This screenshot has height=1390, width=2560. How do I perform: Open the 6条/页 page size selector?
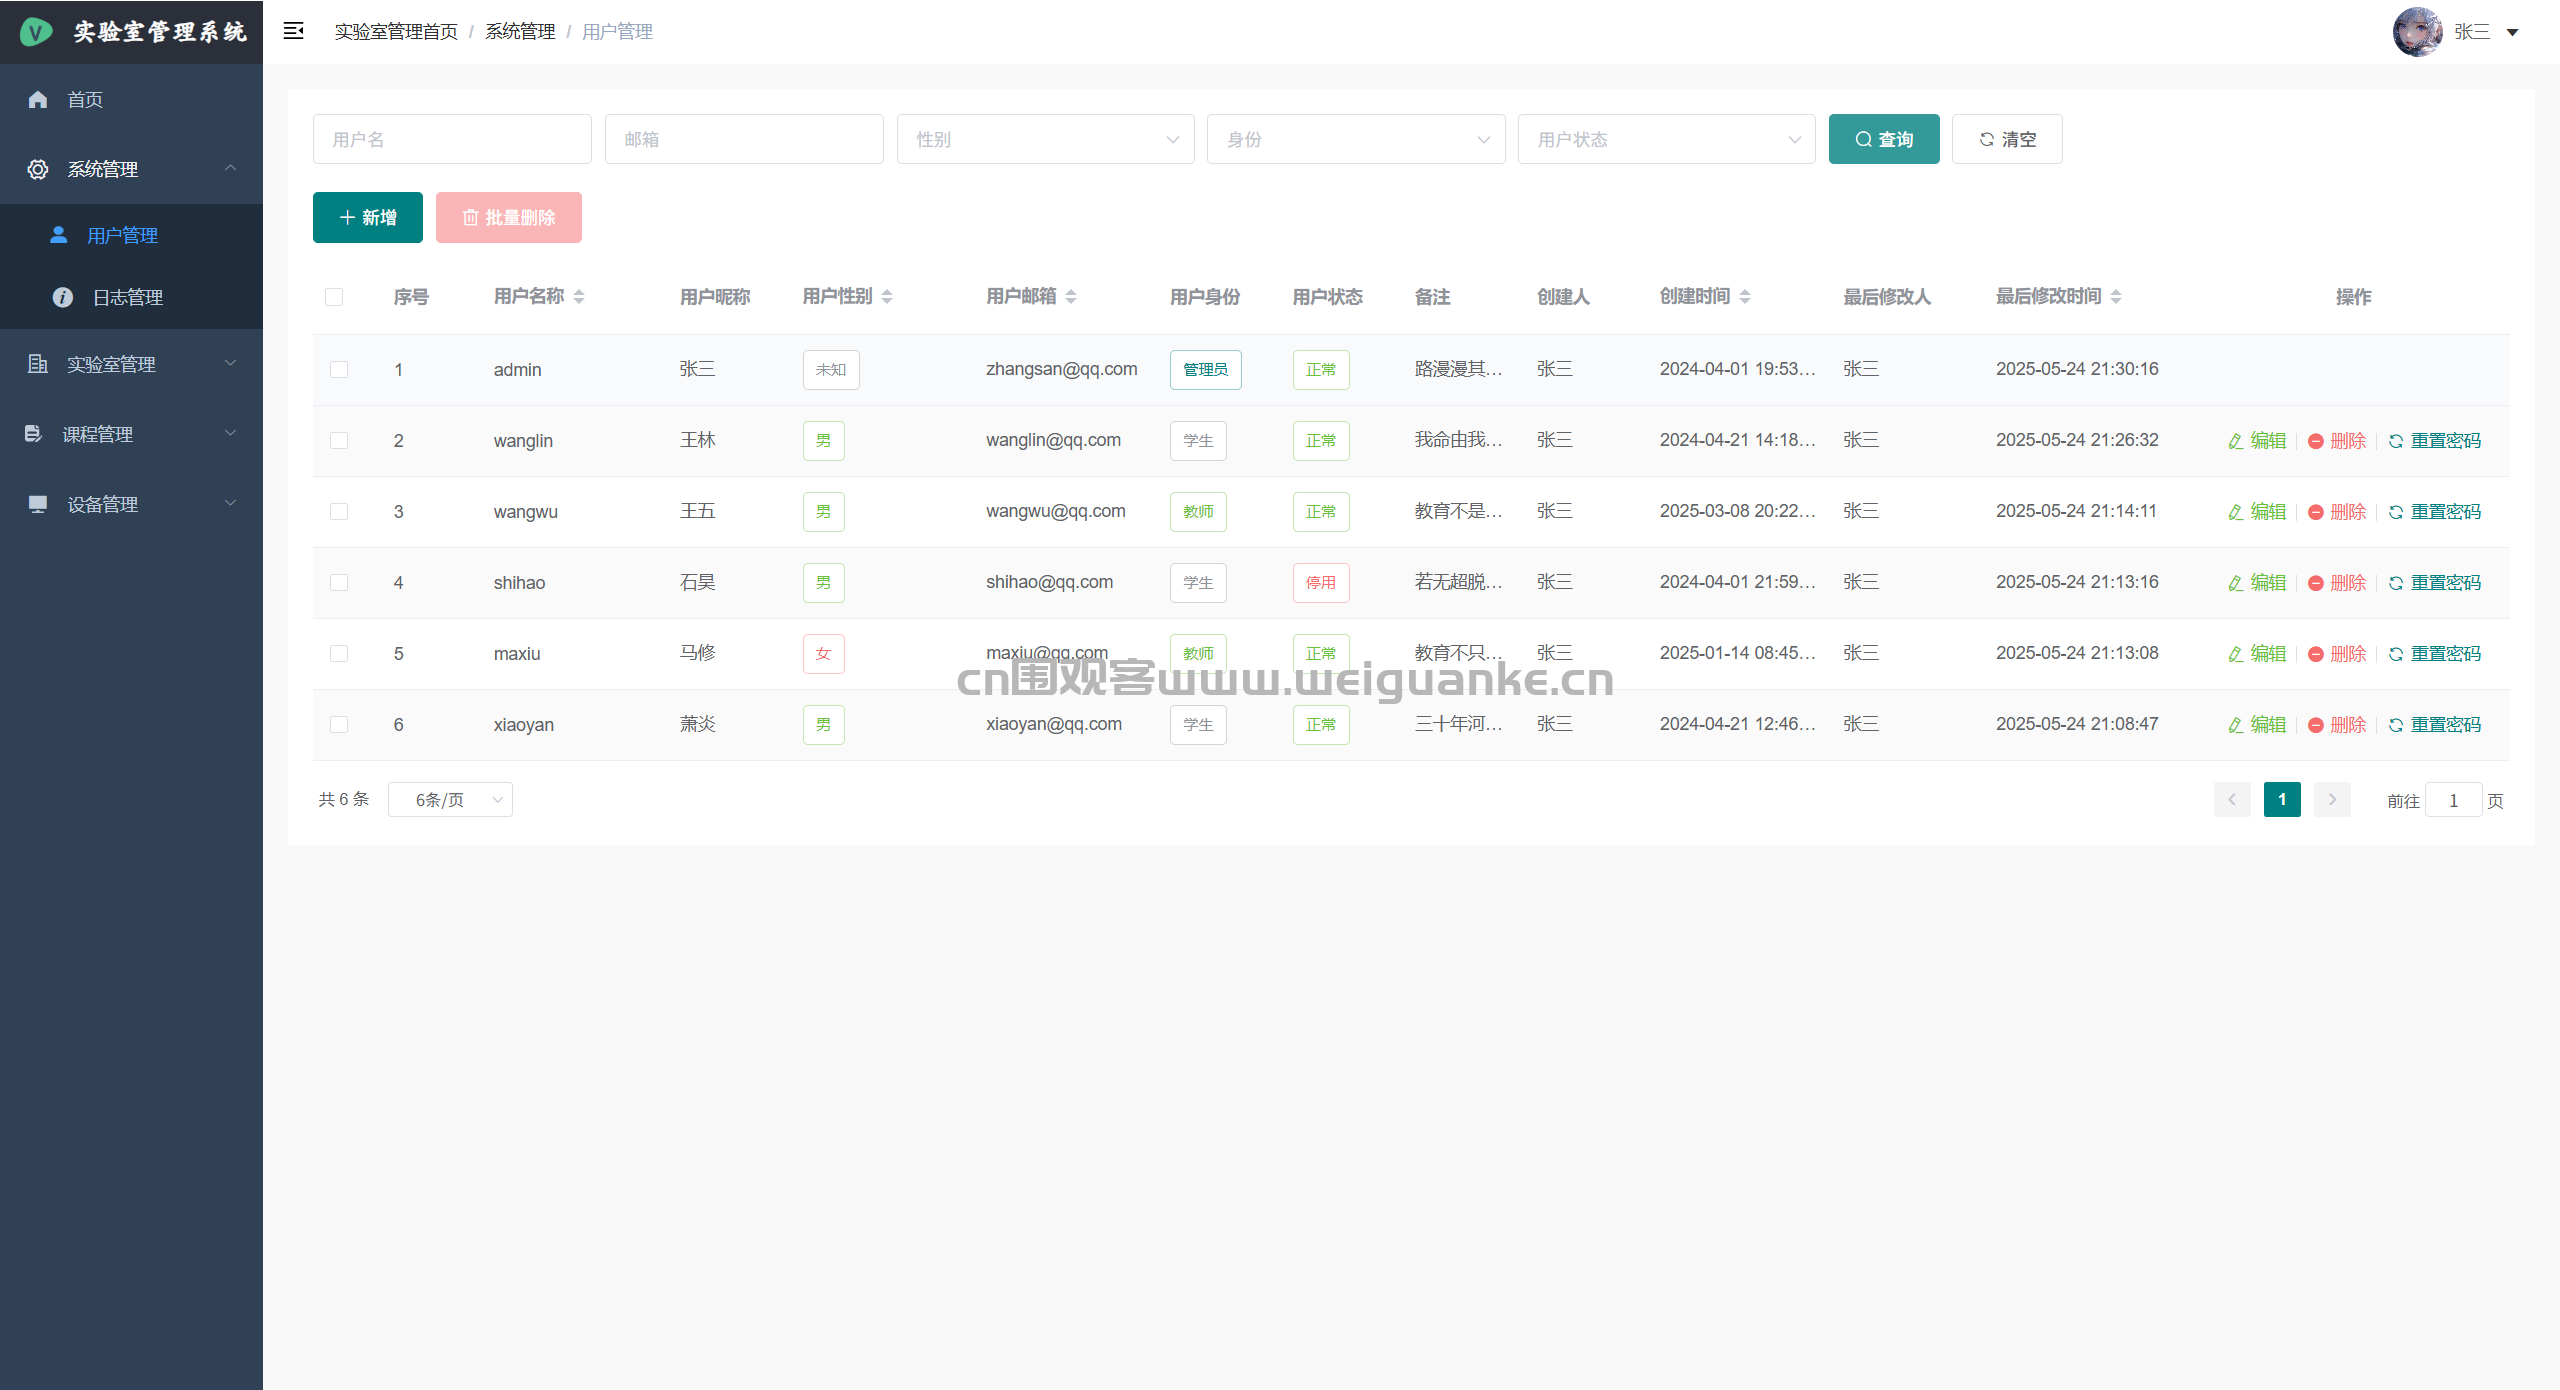tap(450, 800)
